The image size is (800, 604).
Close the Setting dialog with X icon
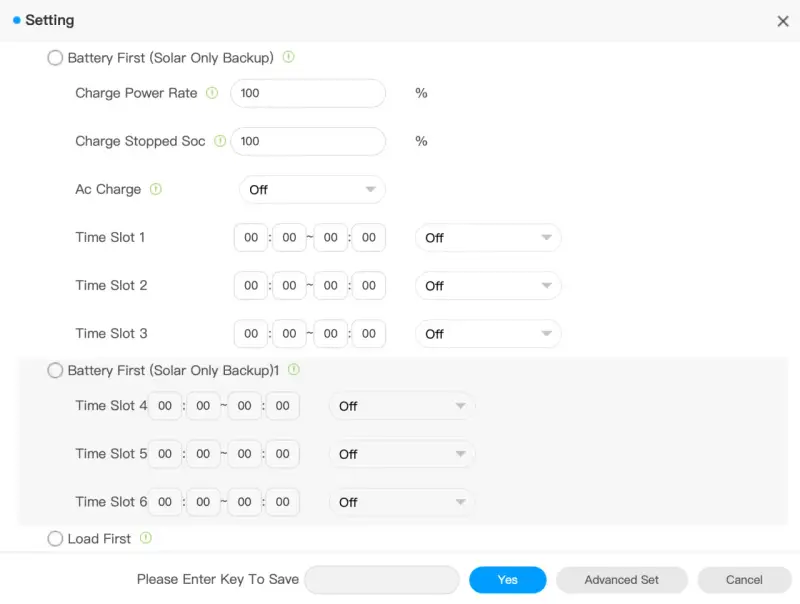click(783, 21)
